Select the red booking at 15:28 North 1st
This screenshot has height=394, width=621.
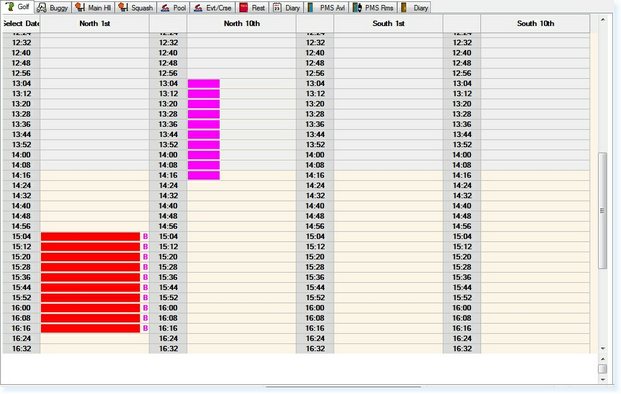coord(90,267)
